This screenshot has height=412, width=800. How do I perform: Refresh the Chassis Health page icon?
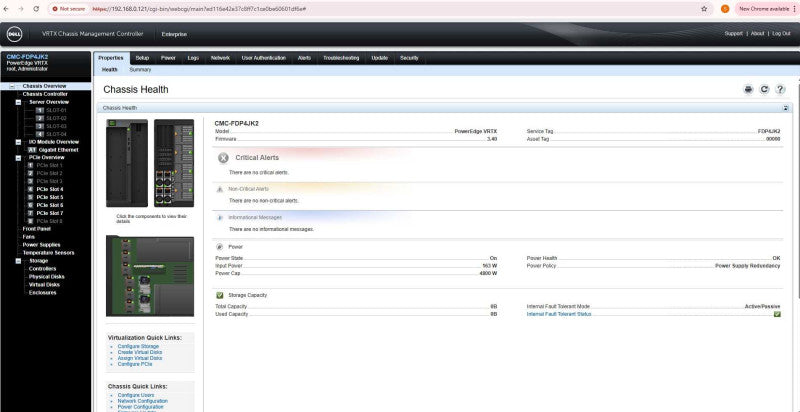click(x=764, y=90)
